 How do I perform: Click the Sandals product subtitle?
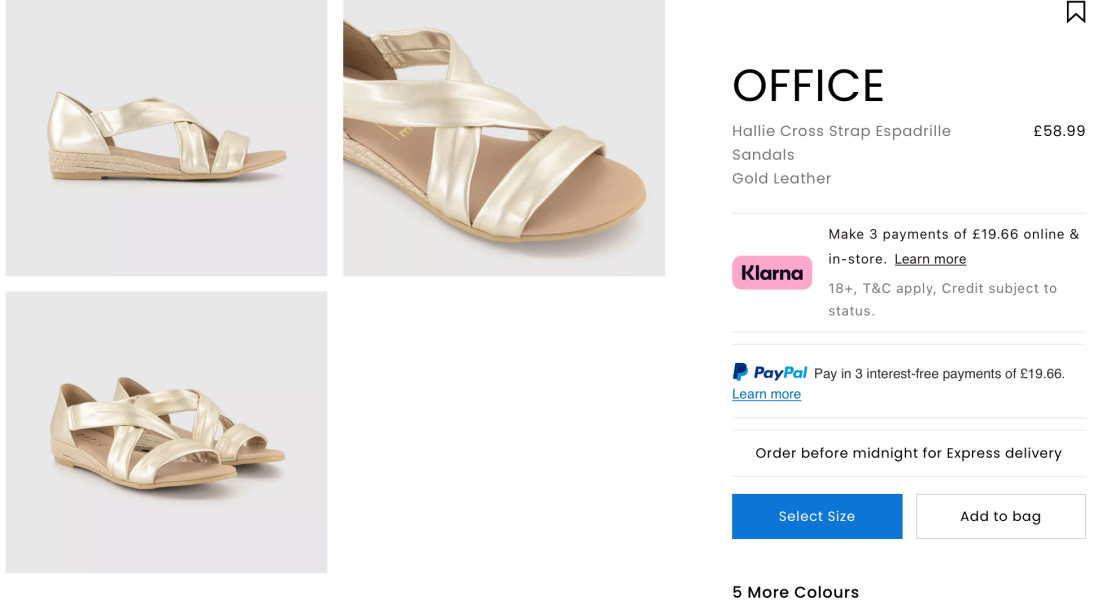761,154
